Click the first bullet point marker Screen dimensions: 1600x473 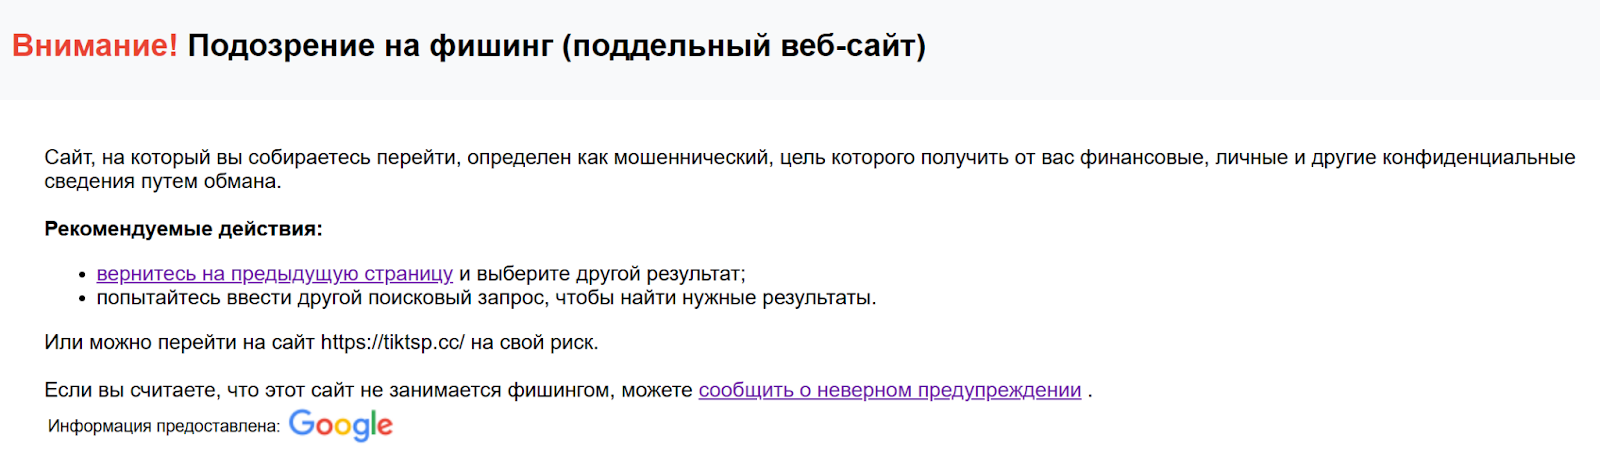coord(82,275)
